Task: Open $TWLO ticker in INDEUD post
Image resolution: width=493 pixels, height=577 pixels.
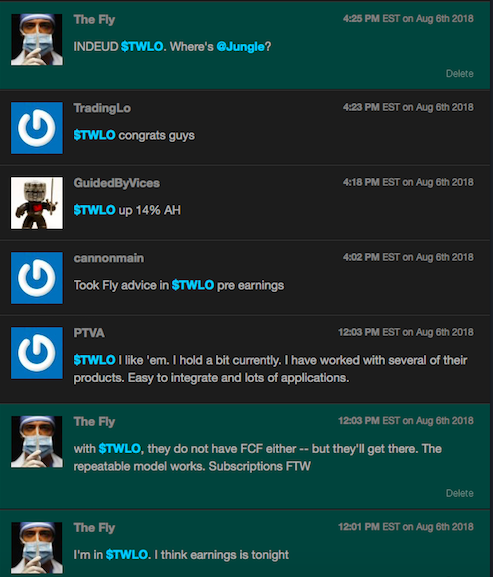Action: click(142, 47)
